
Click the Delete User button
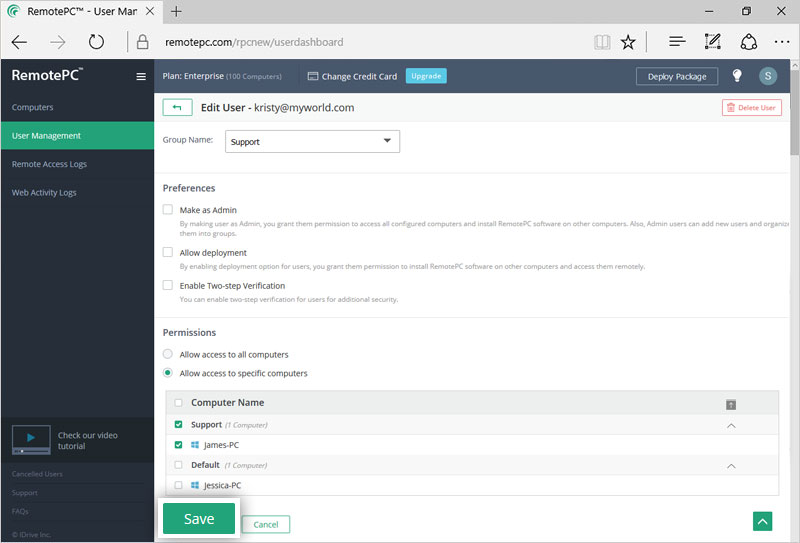pos(752,108)
